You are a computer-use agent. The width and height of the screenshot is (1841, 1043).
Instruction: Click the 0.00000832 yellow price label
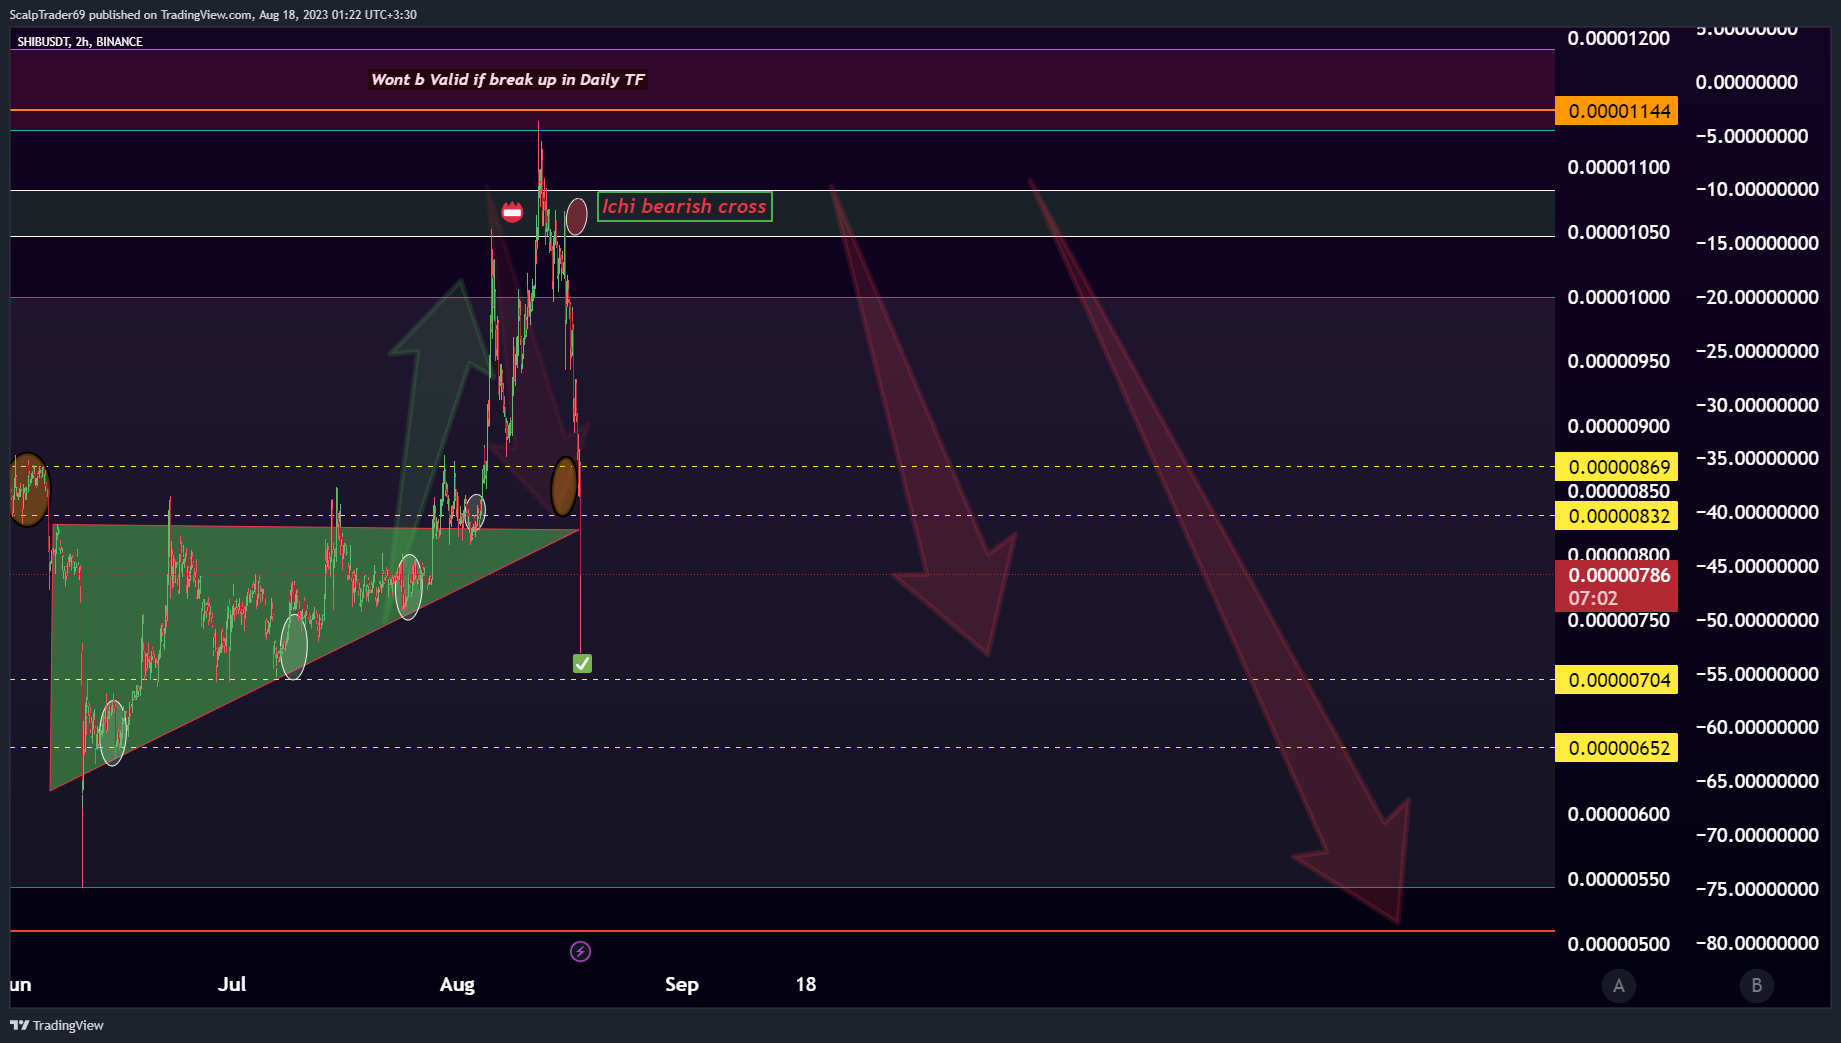click(x=1617, y=516)
